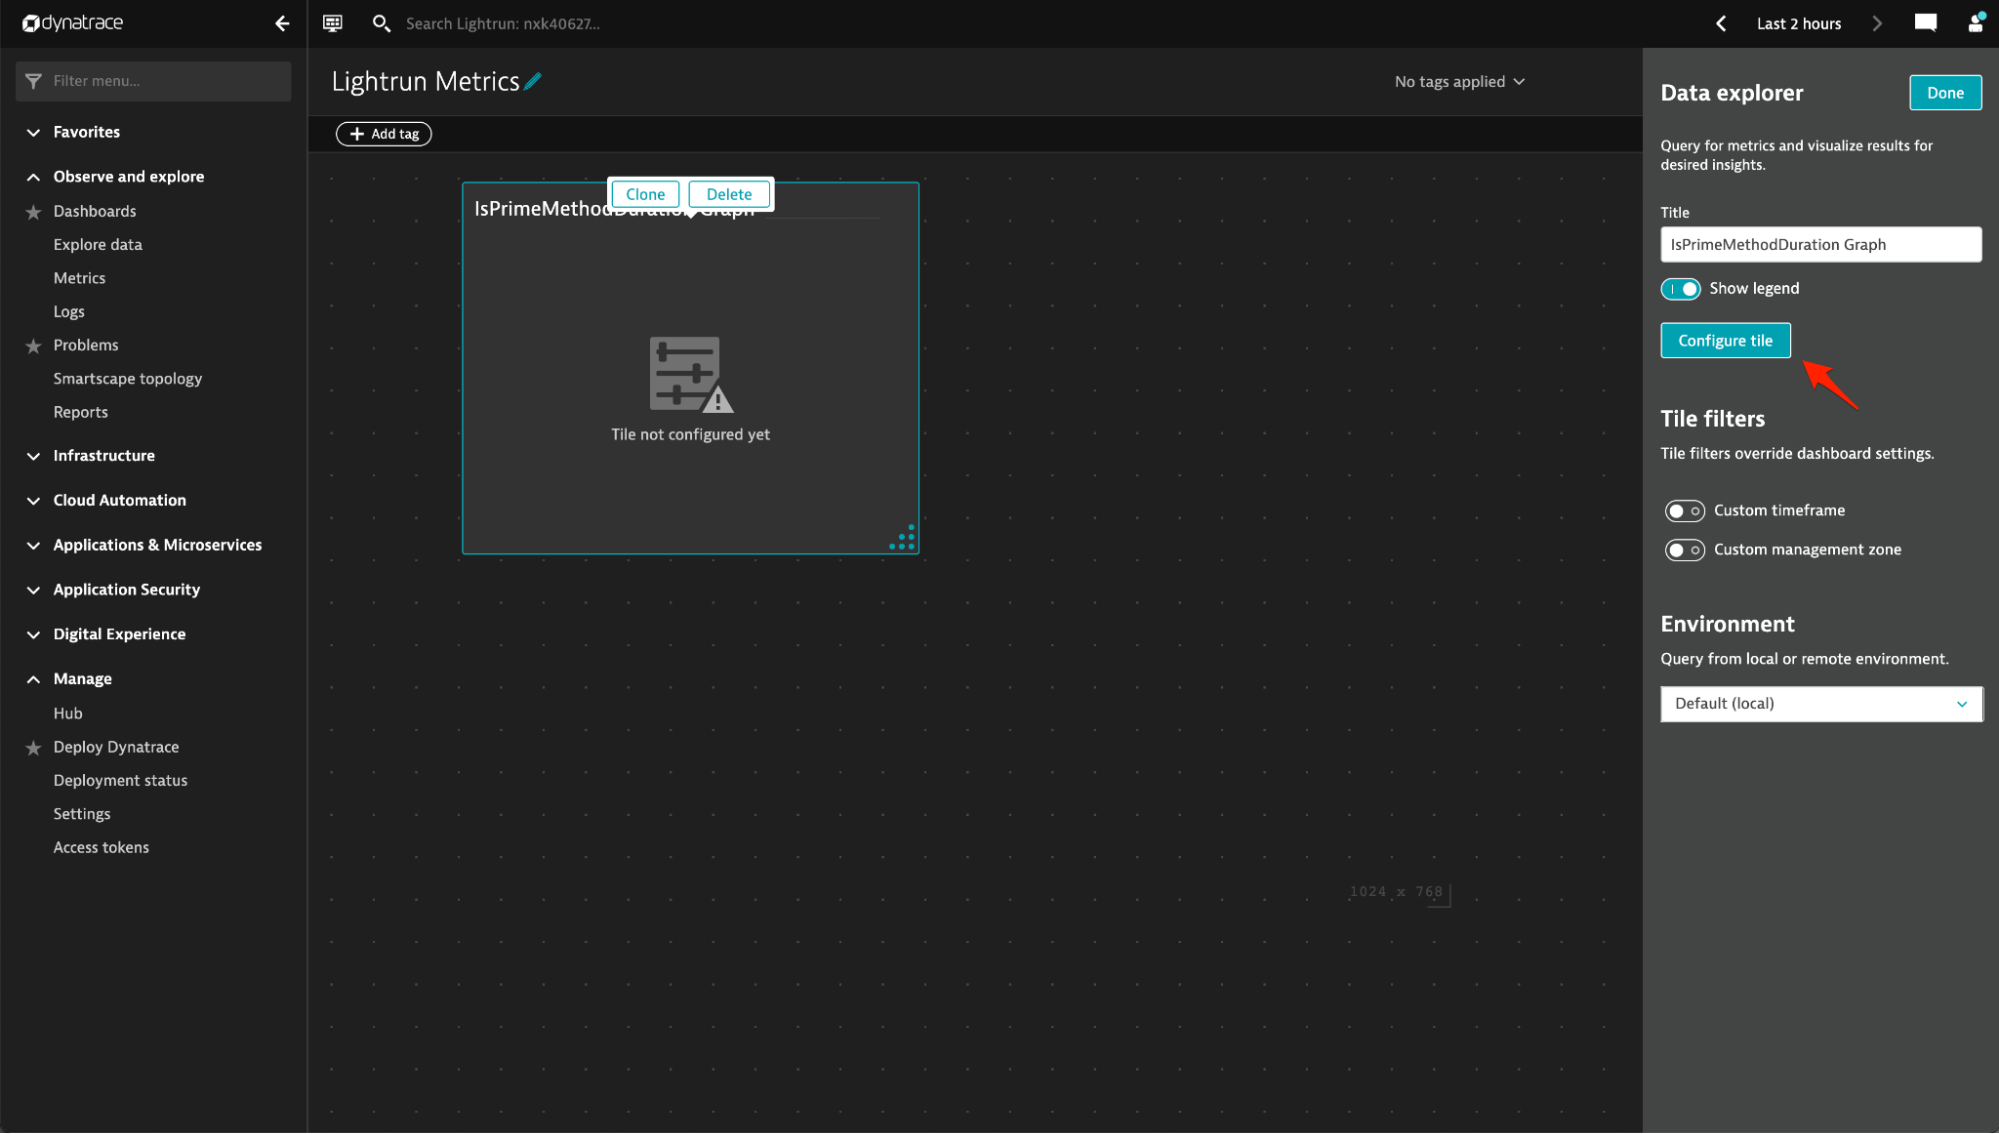The height and width of the screenshot is (1134, 1999).
Task: Open the user profile icon
Action: tap(1975, 23)
